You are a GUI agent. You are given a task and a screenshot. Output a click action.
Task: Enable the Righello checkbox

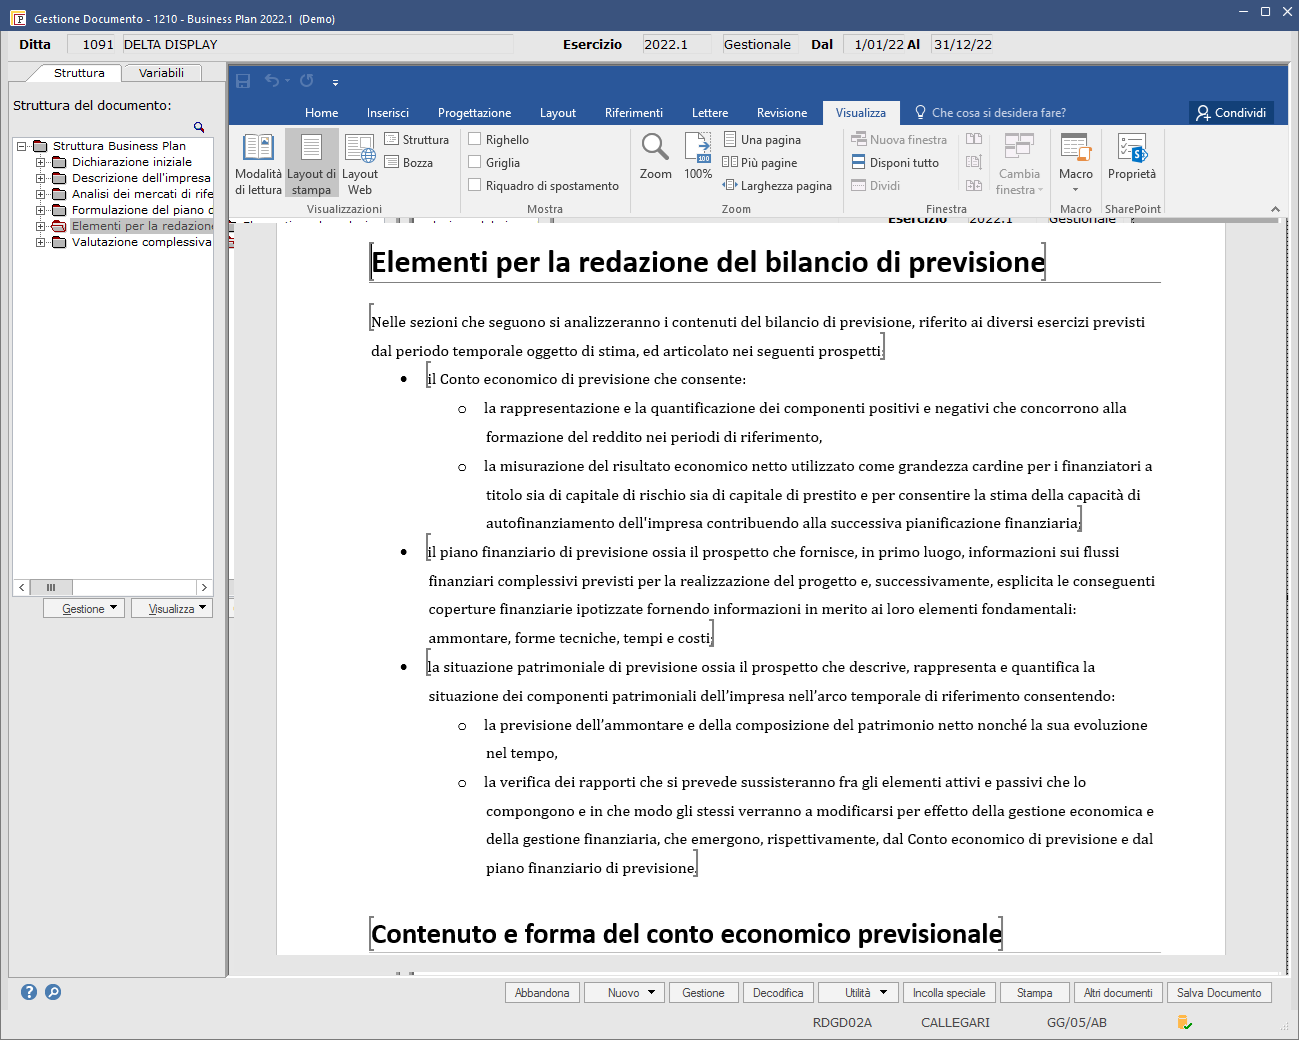[475, 139]
